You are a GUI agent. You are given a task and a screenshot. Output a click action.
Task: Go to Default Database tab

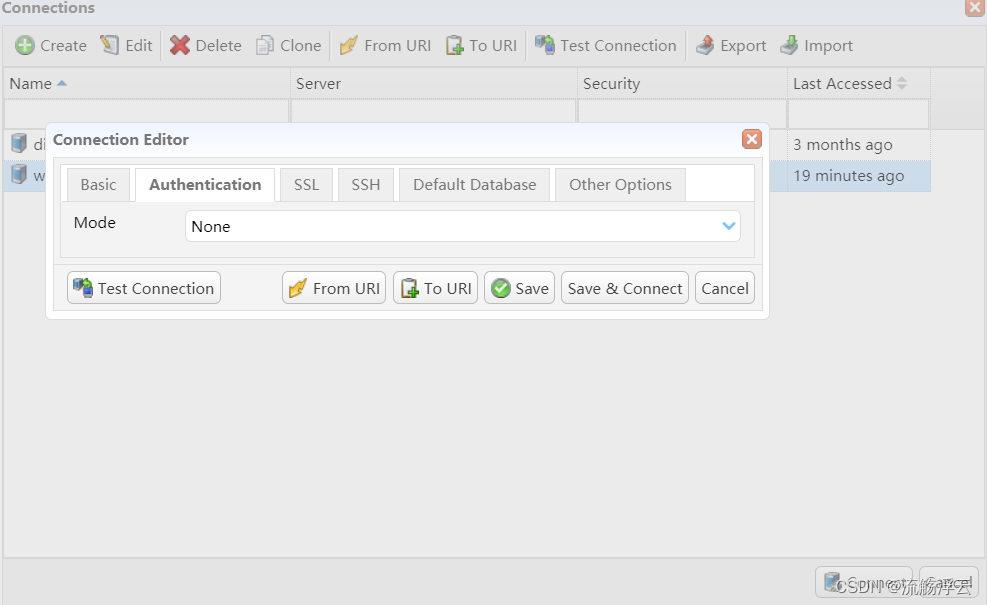tap(475, 184)
